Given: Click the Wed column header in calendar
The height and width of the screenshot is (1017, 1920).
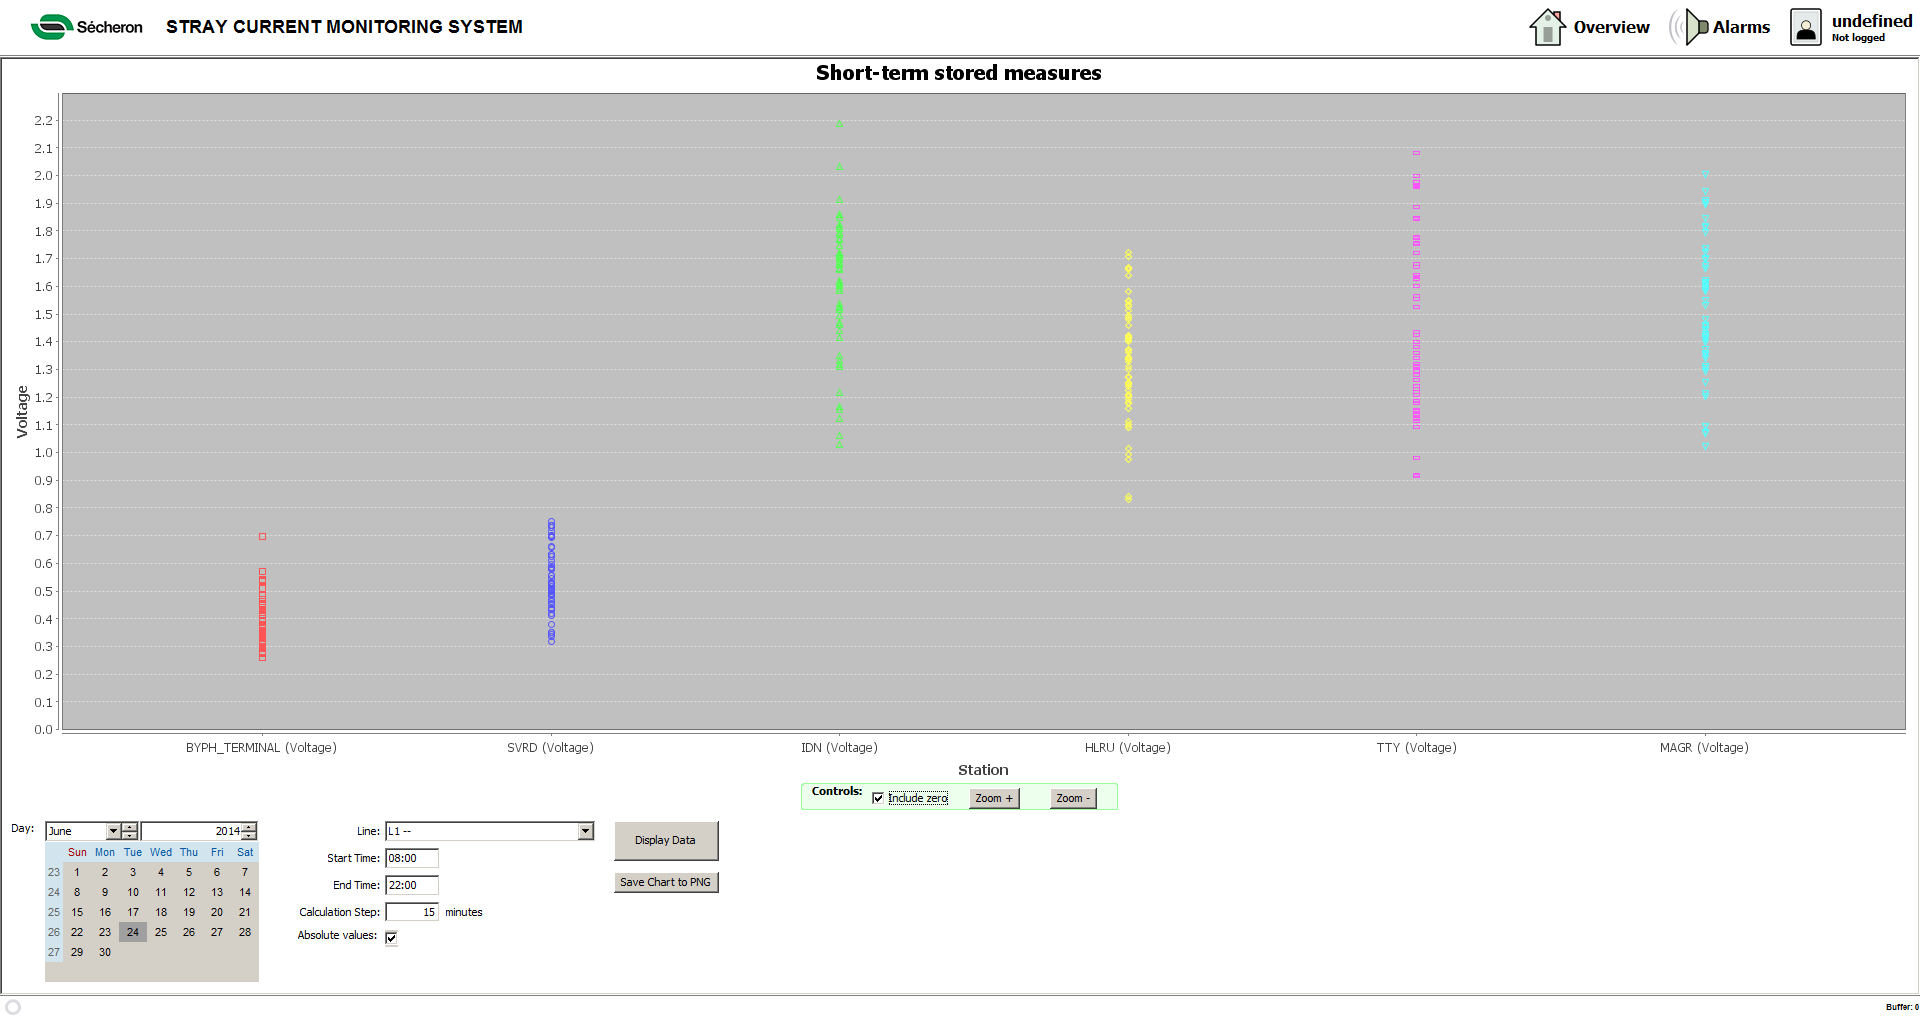Looking at the screenshot, I should click(x=161, y=852).
